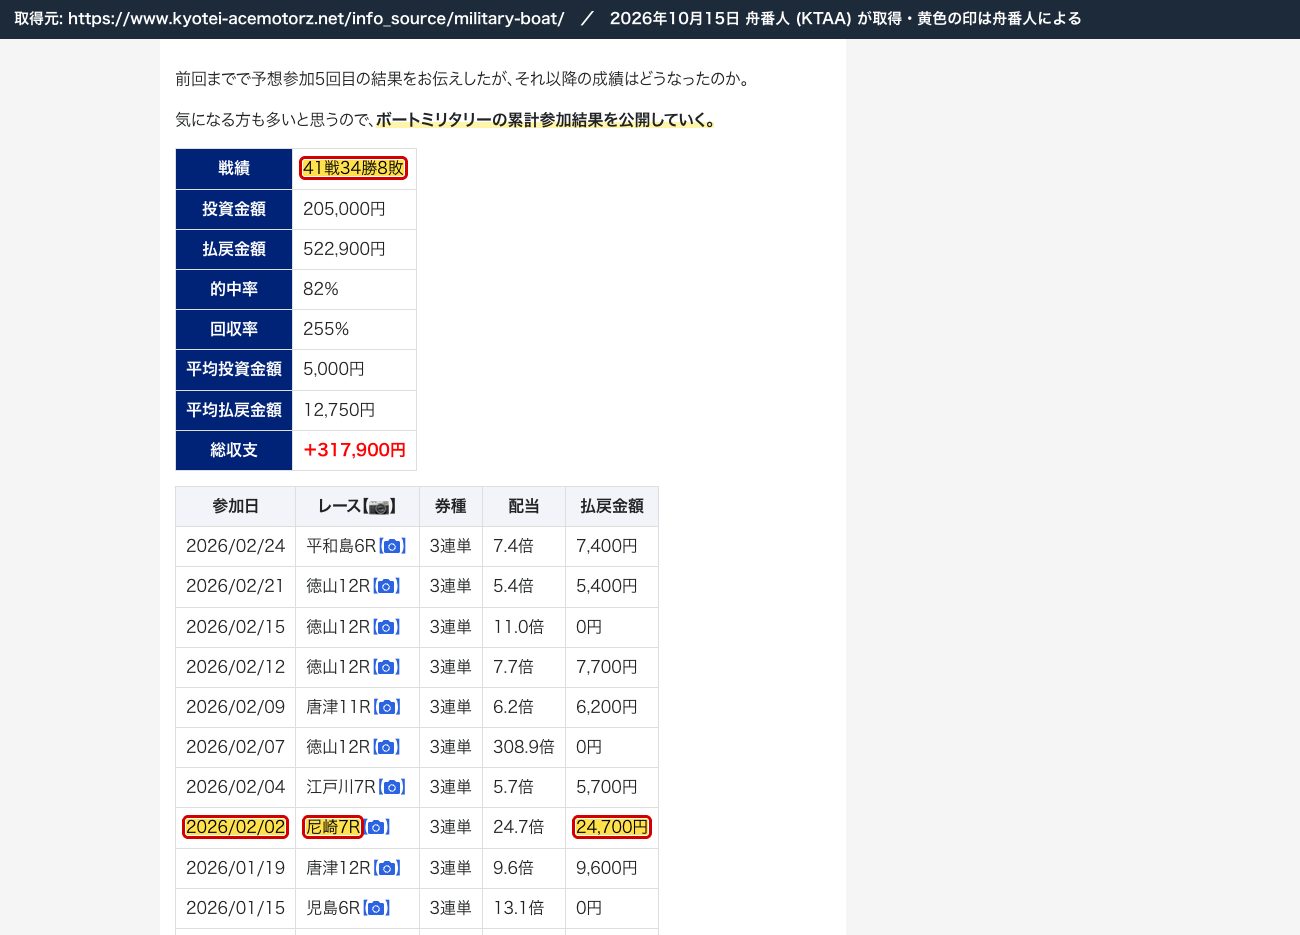Select the 24.7倍 odds cell
This screenshot has width=1300, height=935.
524,827
